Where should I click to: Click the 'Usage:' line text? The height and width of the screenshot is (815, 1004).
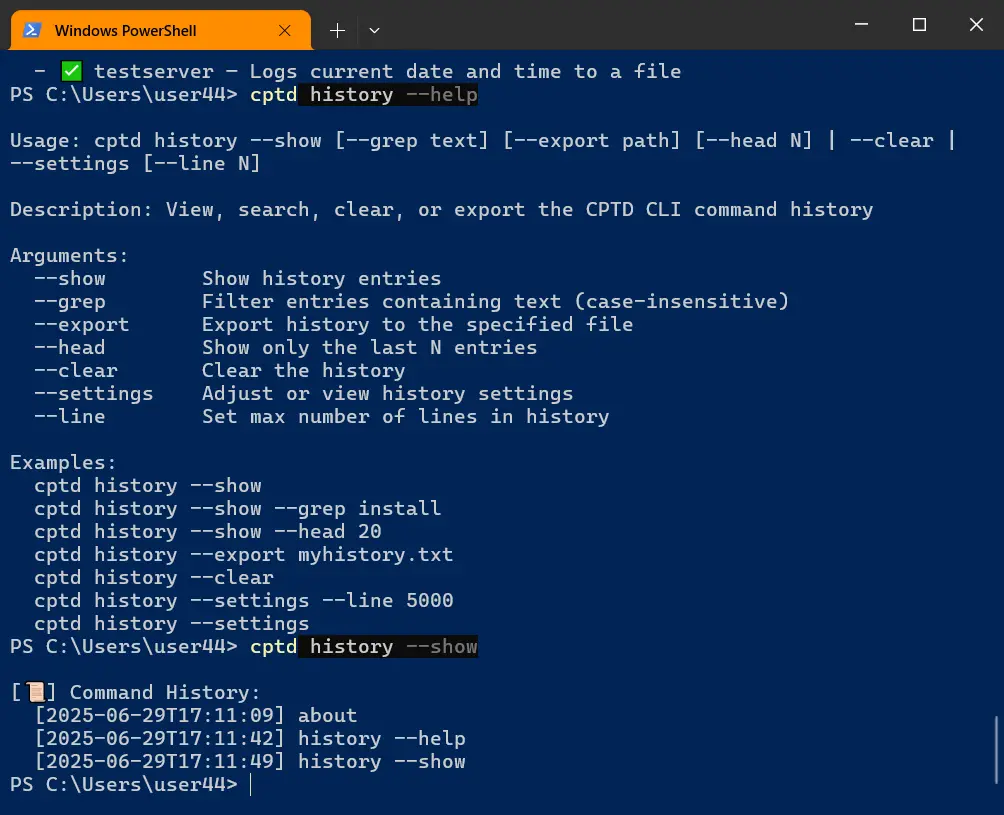tap(483, 152)
